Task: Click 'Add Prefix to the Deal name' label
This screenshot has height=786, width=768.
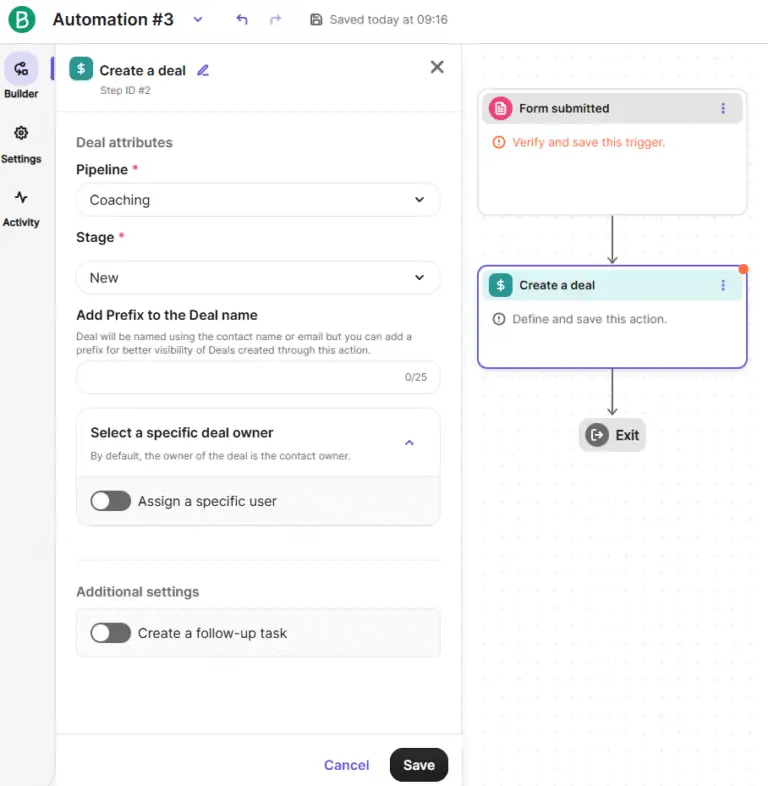Action: point(167,315)
